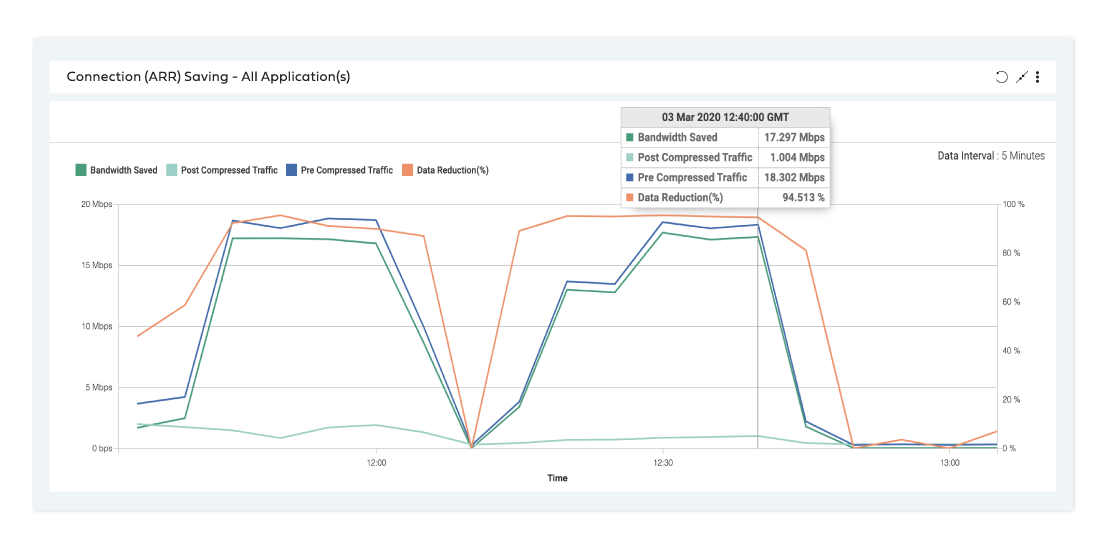
Task: Click the 12:30 time axis label
Action: [x=662, y=463]
